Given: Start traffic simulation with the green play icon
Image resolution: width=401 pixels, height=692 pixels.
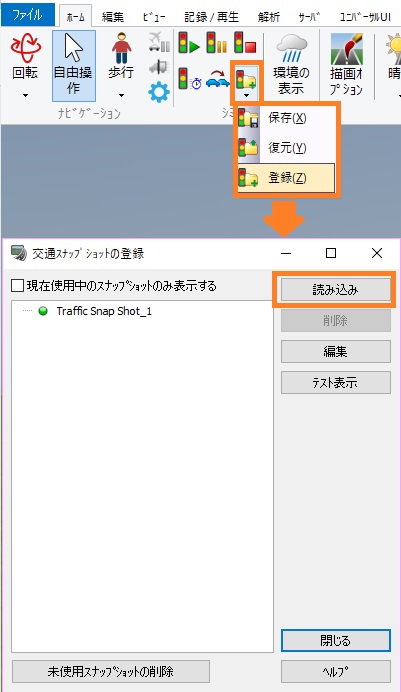Looking at the screenshot, I should tap(189, 43).
